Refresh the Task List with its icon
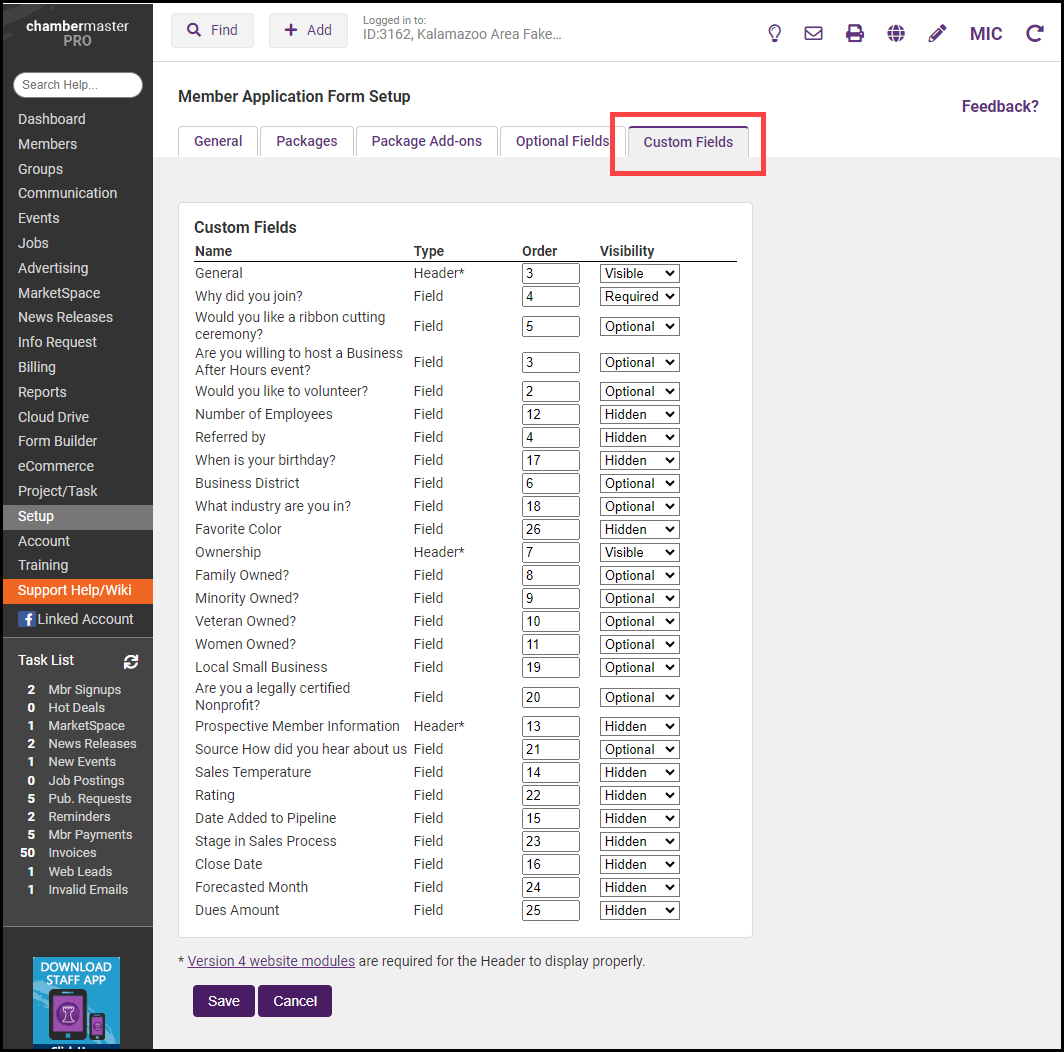The image size is (1064, 1052). (x=131, y=661)
